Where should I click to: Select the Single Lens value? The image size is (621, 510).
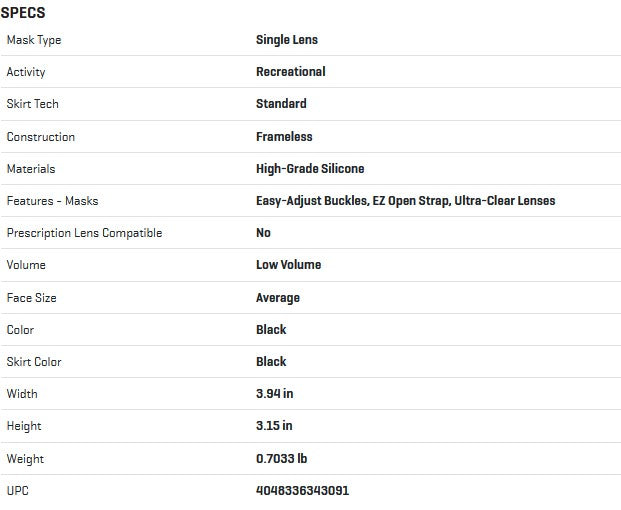click(287, 40)
